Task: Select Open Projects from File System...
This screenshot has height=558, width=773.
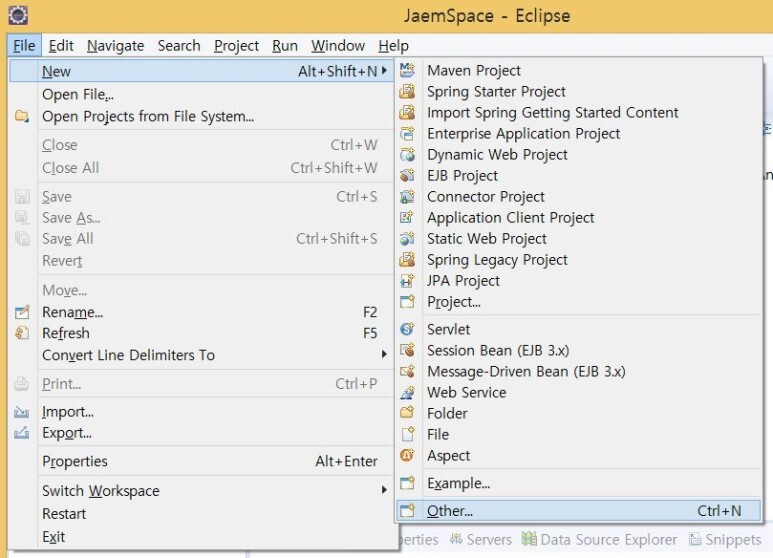Action: pos(201,116)
